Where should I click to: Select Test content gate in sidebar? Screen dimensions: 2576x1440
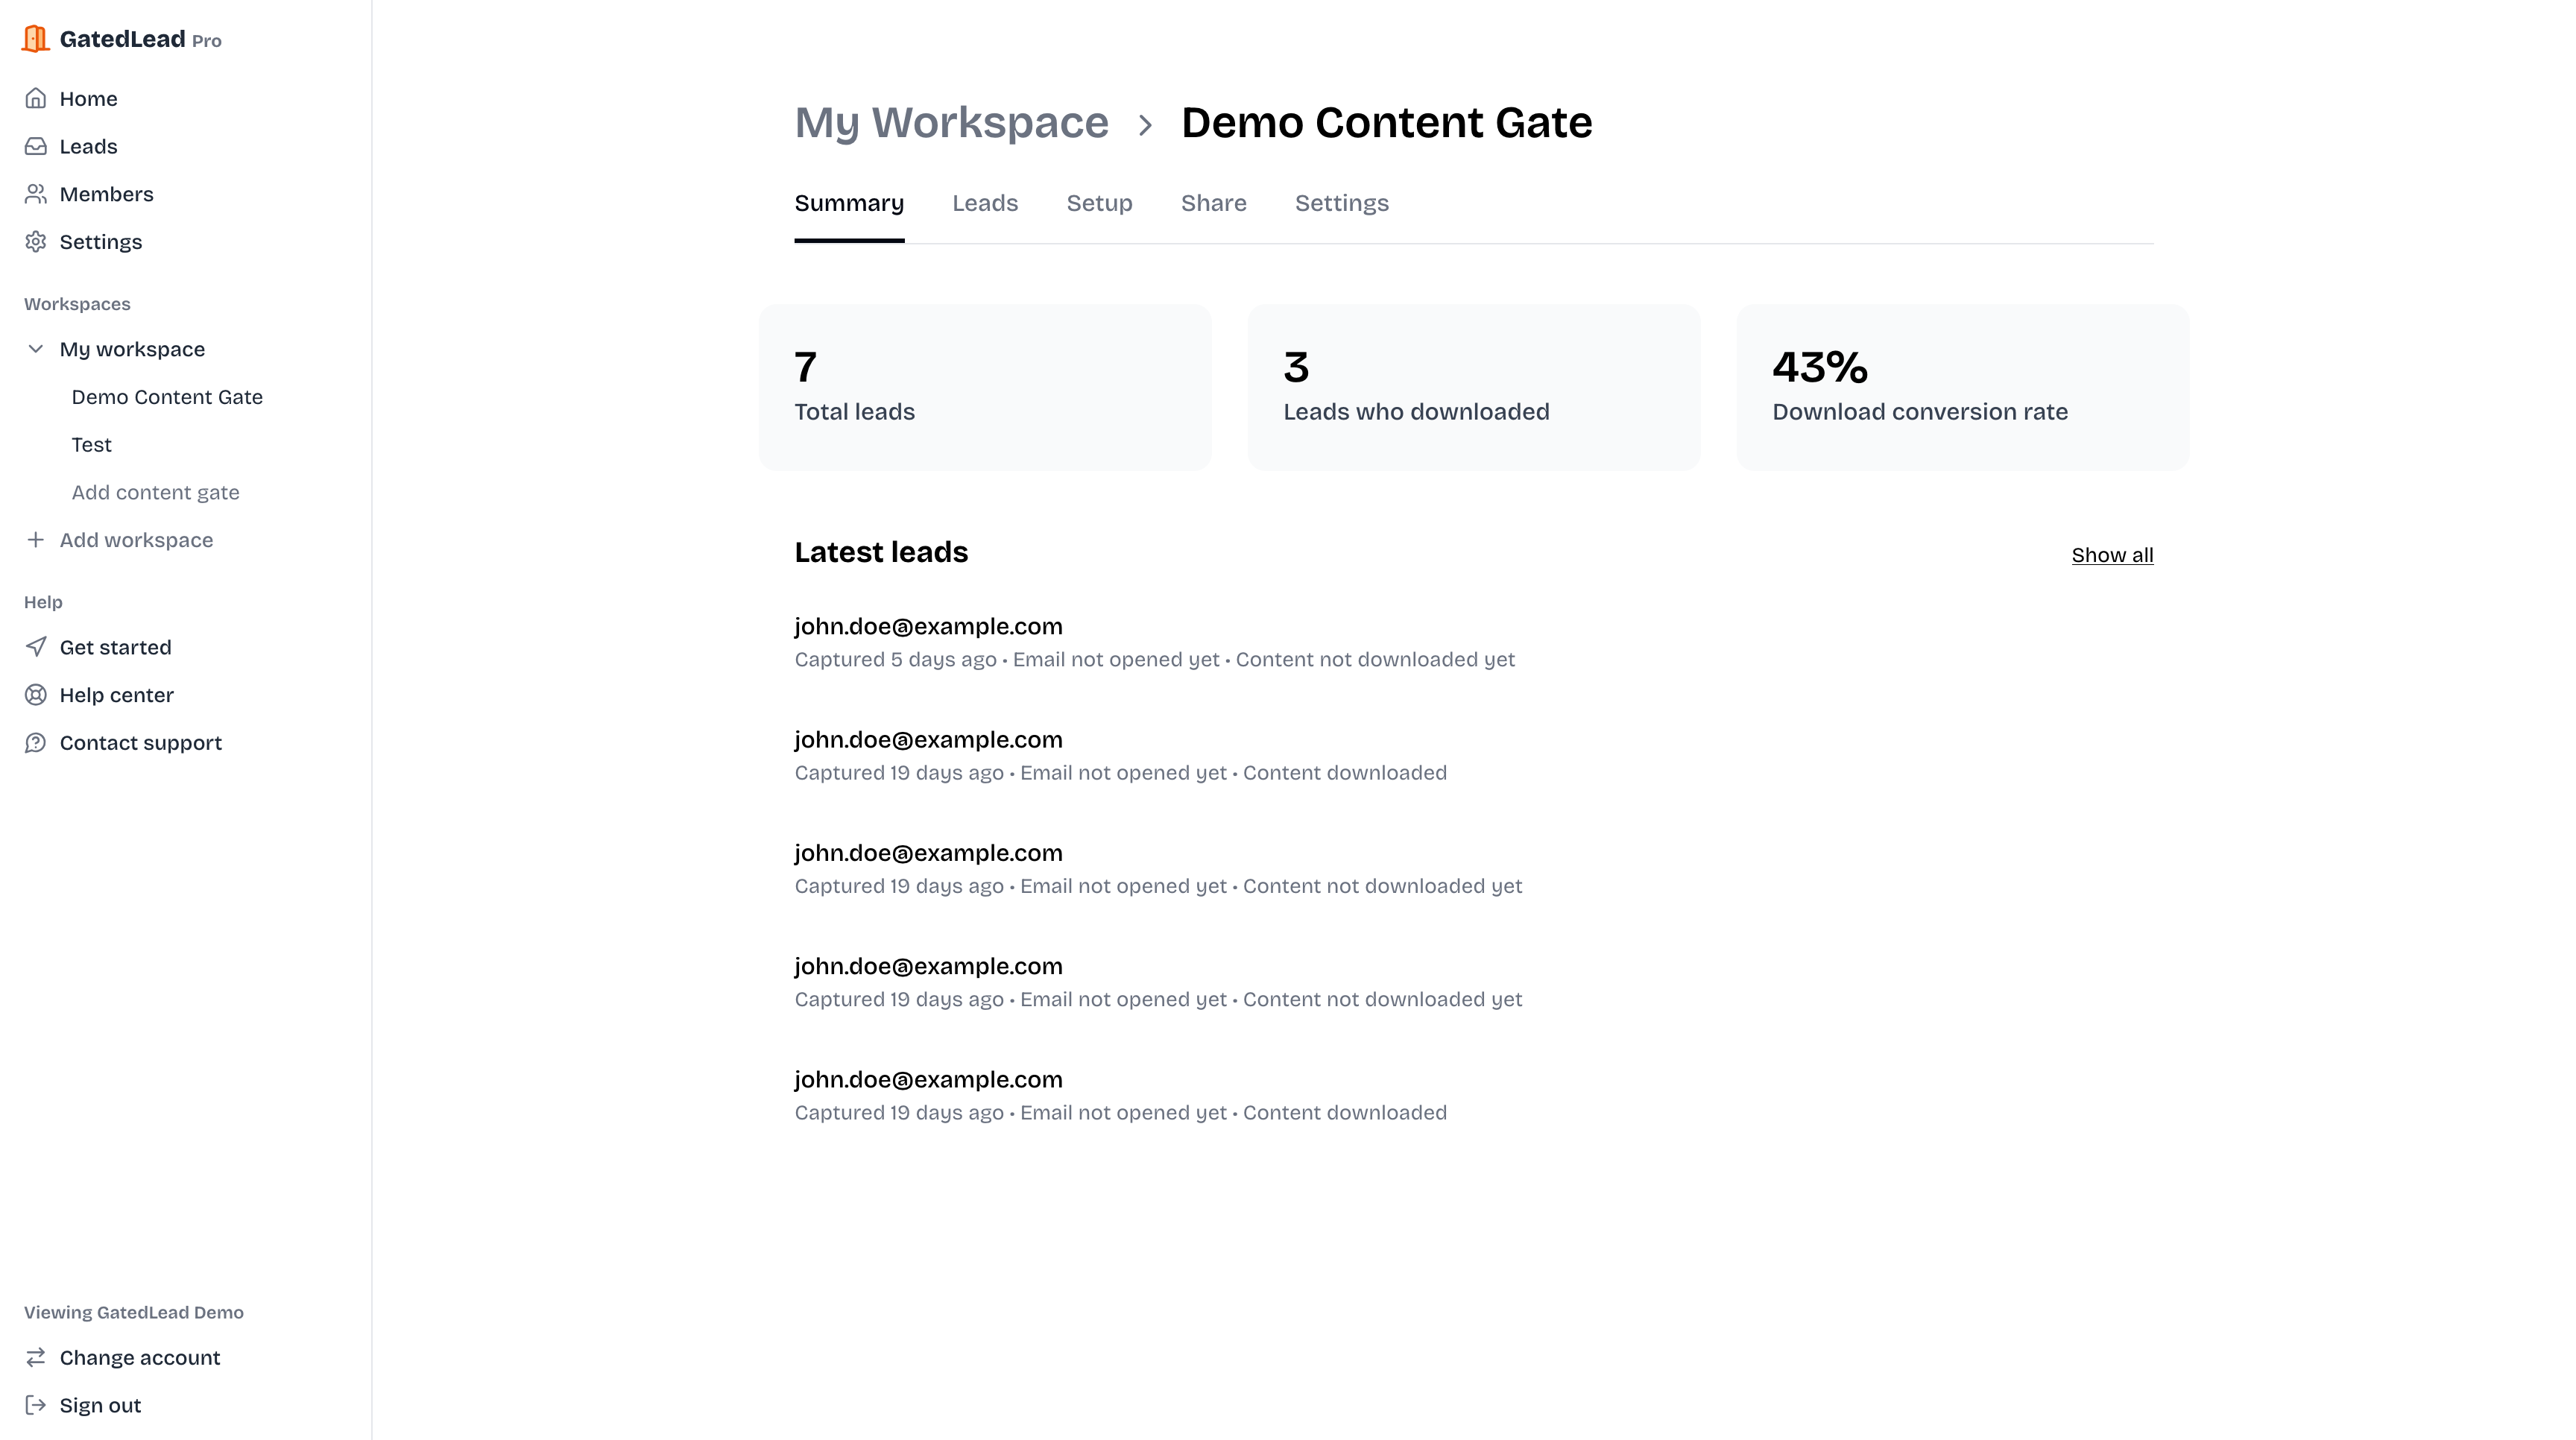coord(91,445)
